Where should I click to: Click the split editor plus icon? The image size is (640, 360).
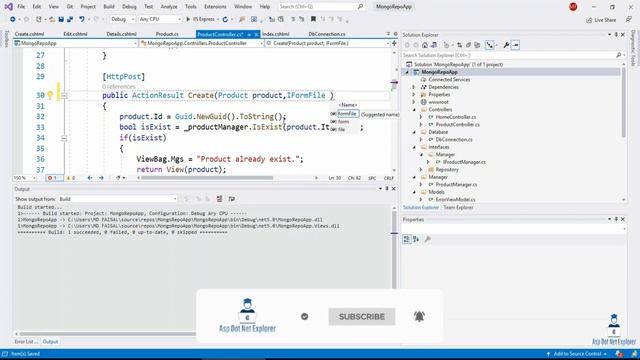394,43
